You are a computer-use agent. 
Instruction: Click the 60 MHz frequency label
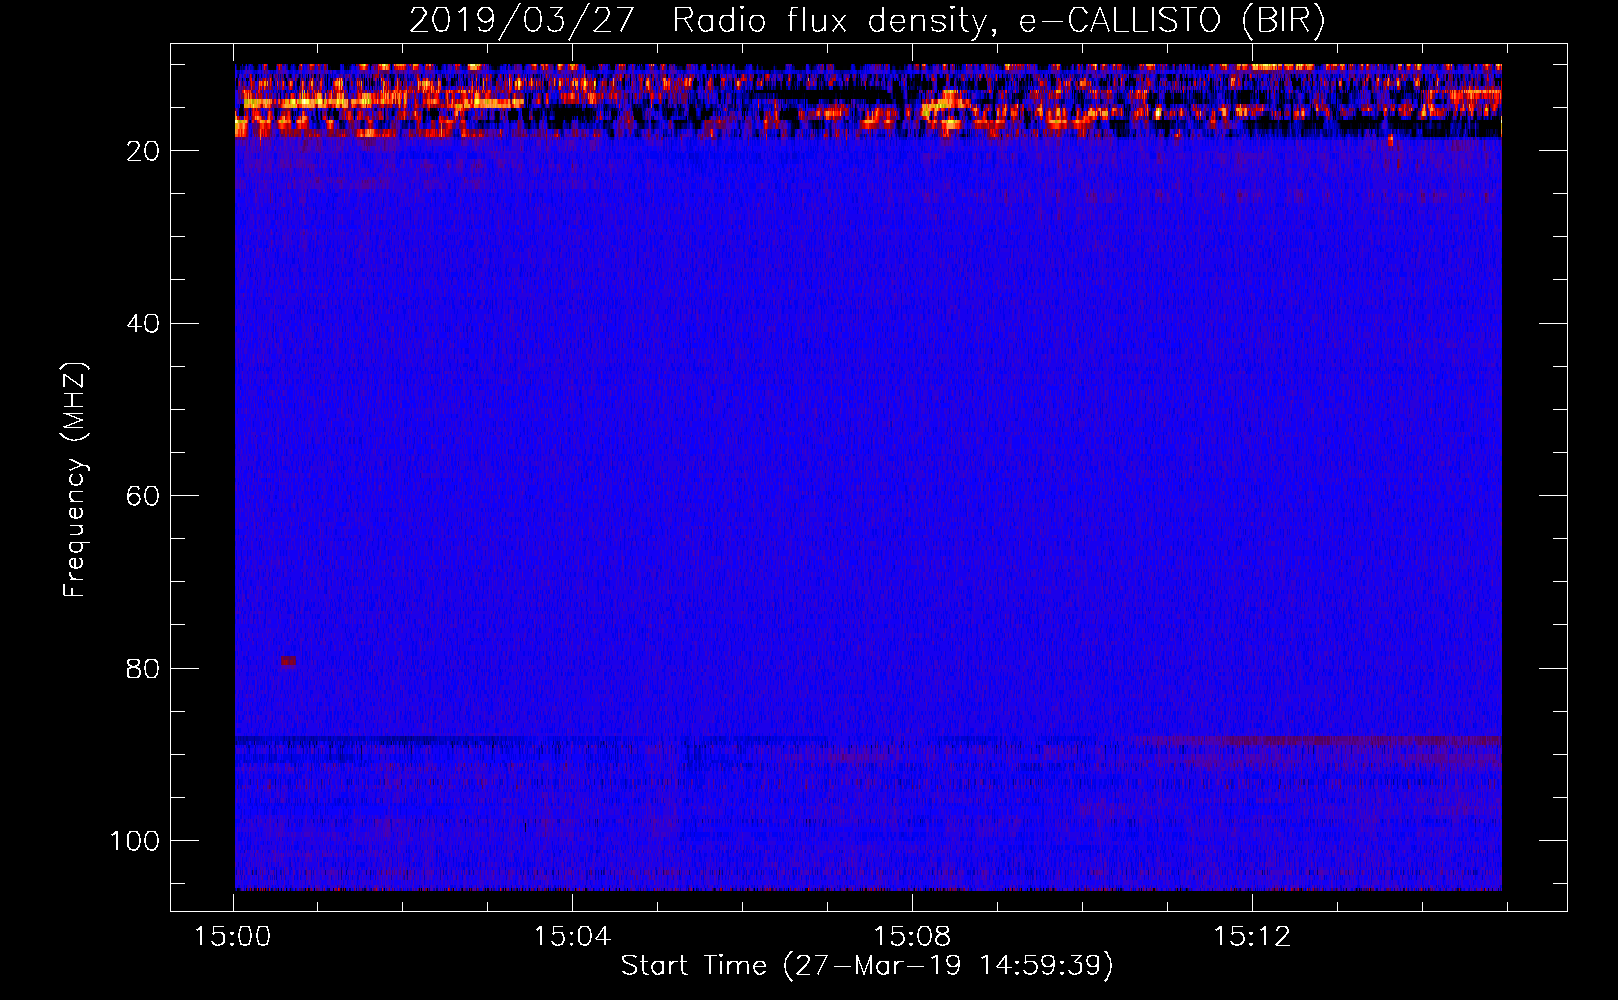143,497
